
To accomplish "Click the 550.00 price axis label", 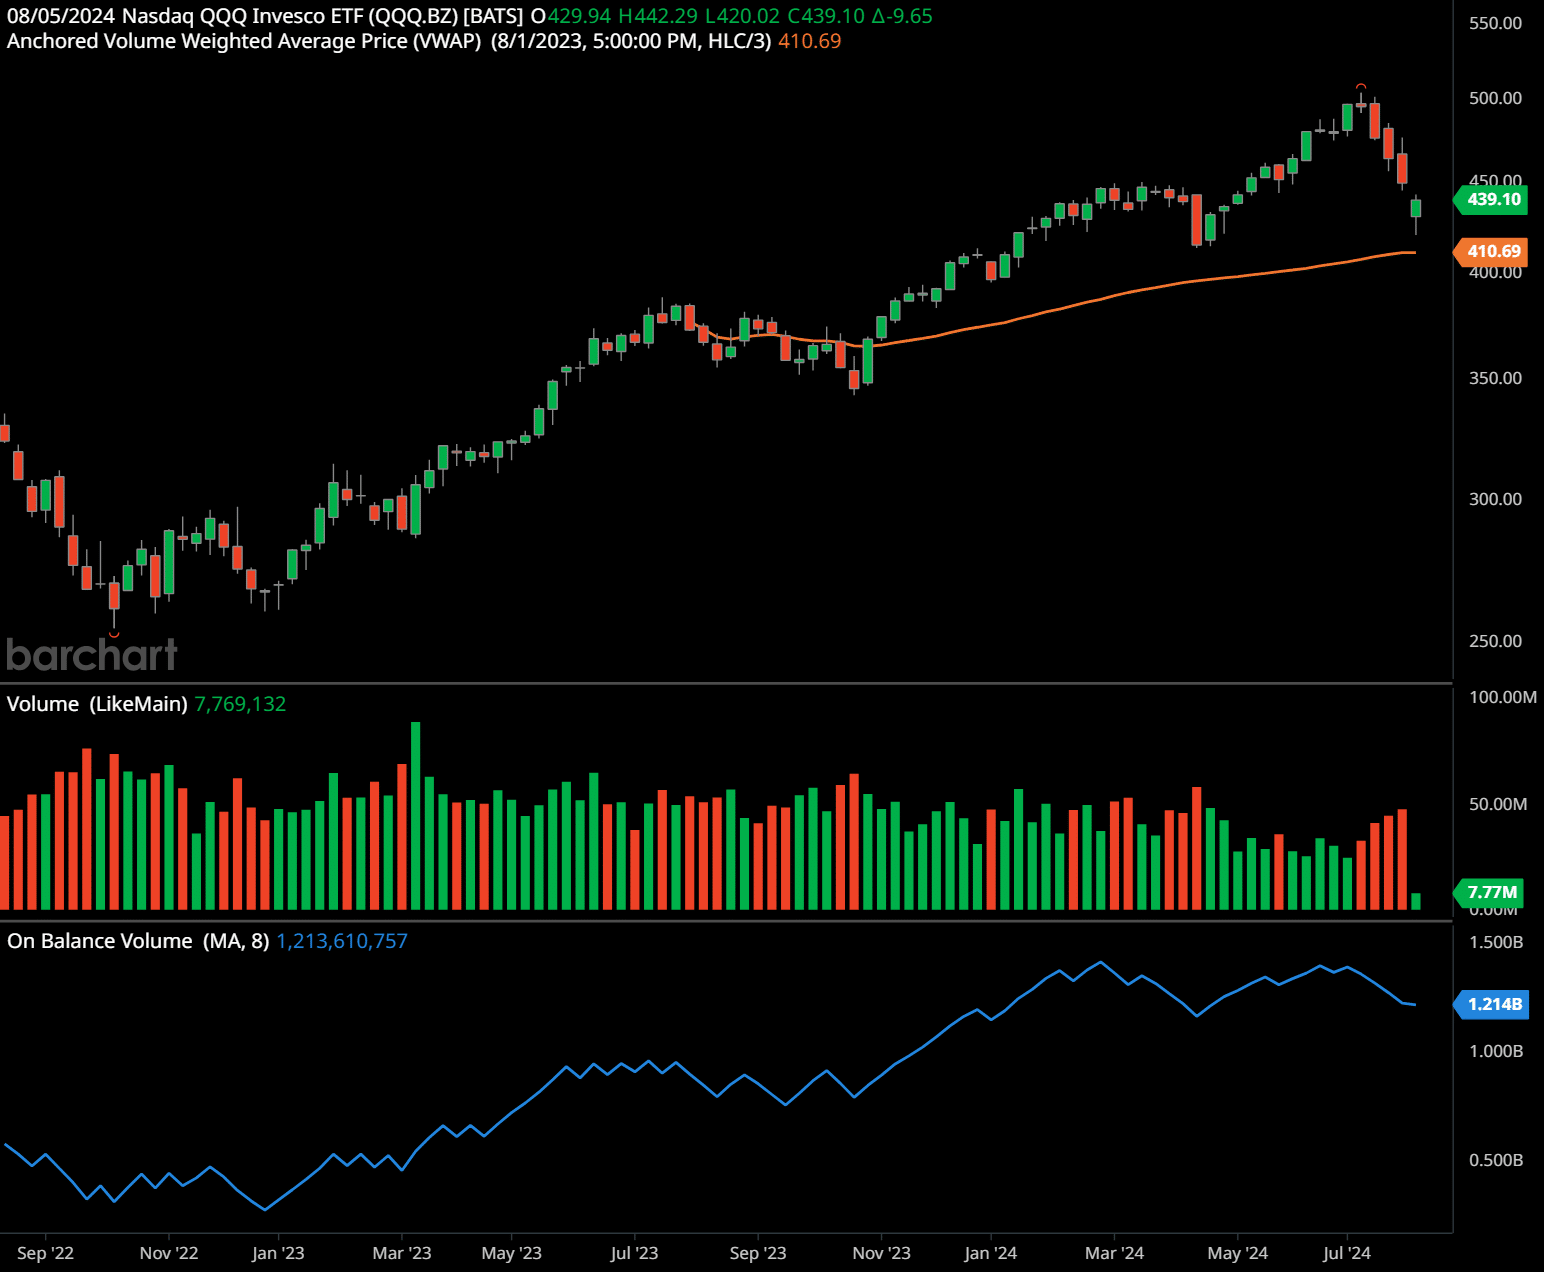I will pyautogui.click(x=1495, y=23).
